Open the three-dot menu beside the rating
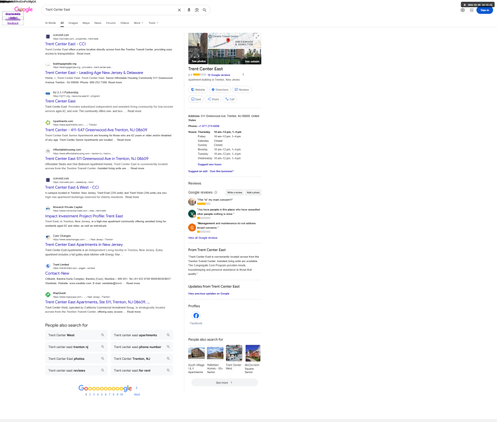This screenshot has width=500, height=422. (x=243, y=75)
